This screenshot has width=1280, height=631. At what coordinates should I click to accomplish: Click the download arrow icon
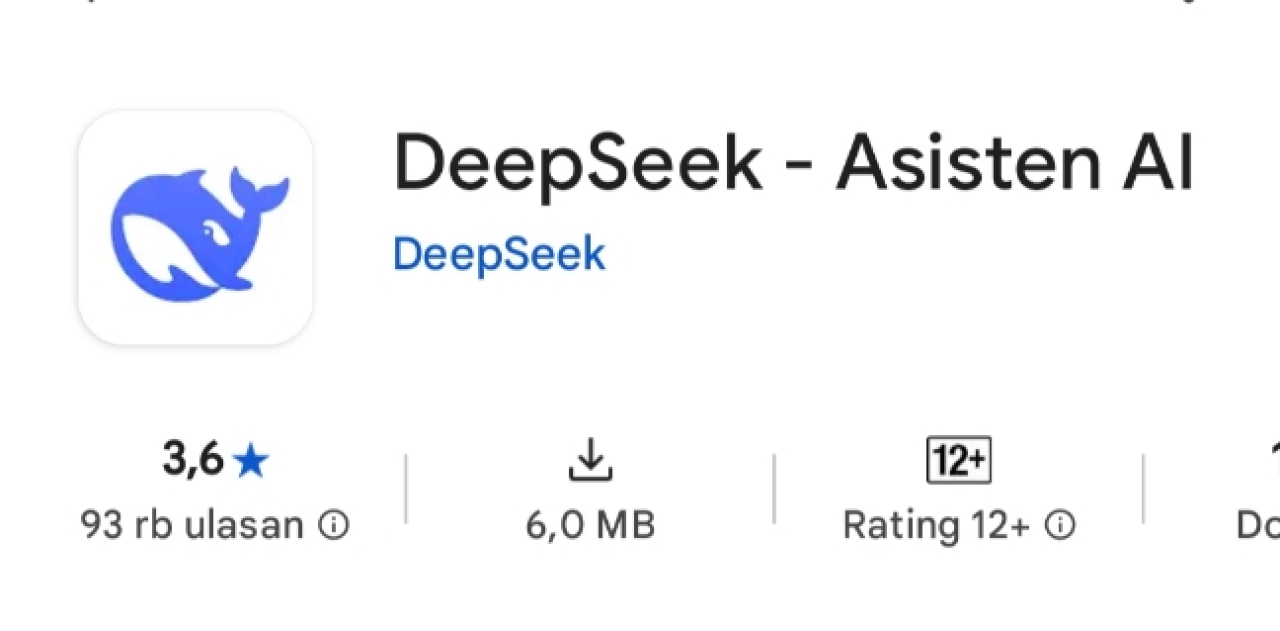[590, 461]
